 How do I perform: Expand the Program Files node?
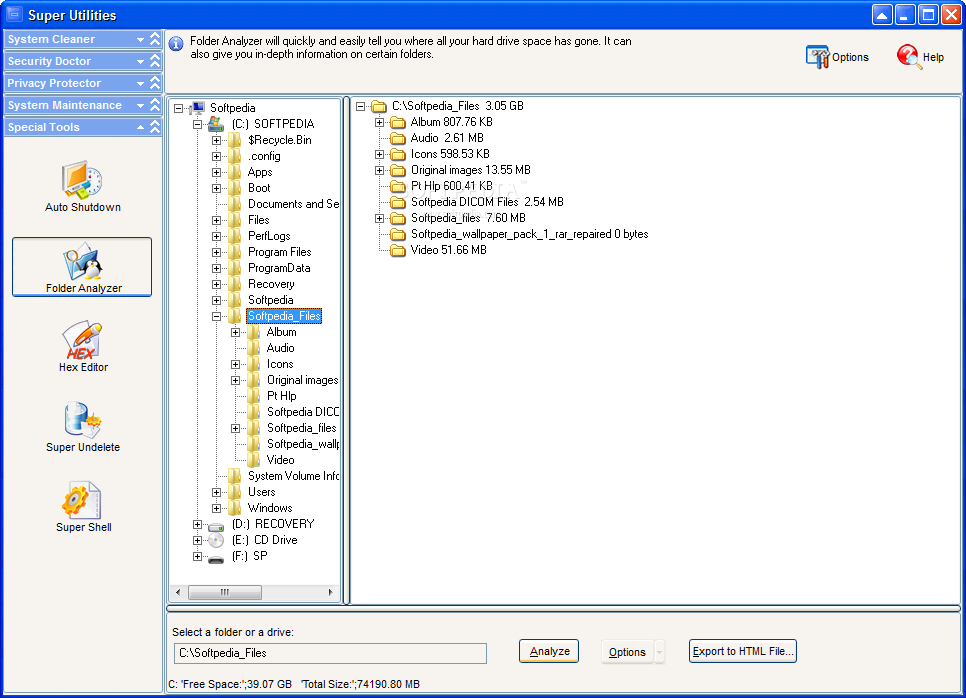[216, 253]
